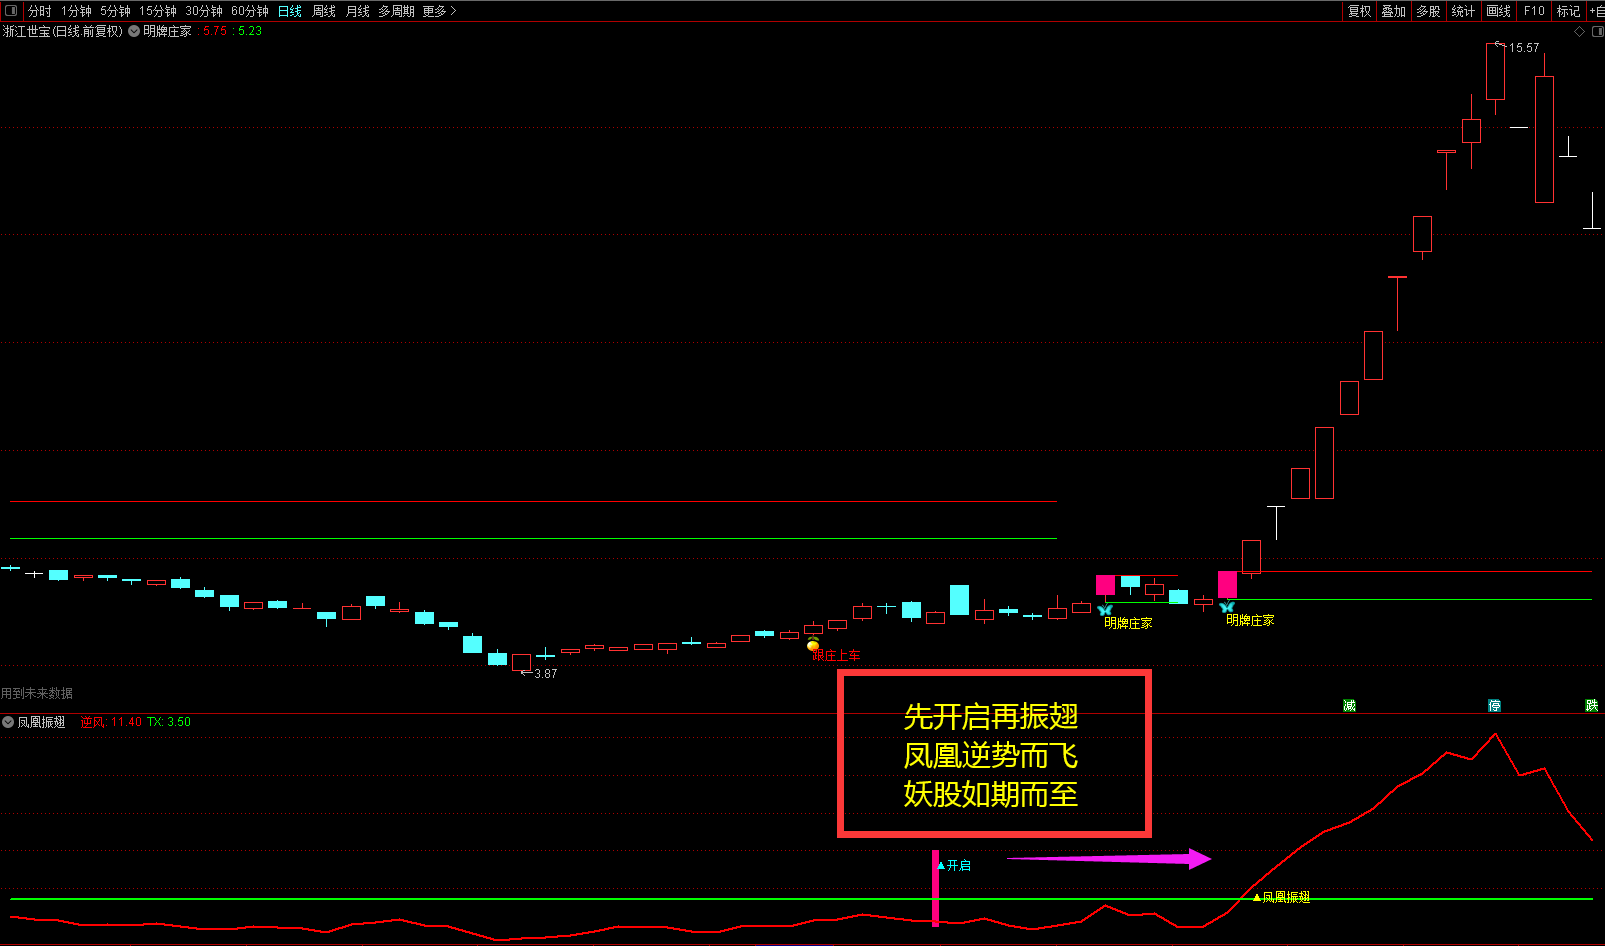Image resolution: width=1605 pixels, height=946 pixels.
Task: Select the 15分钟 period tab
Action: [x=158, y=11]
